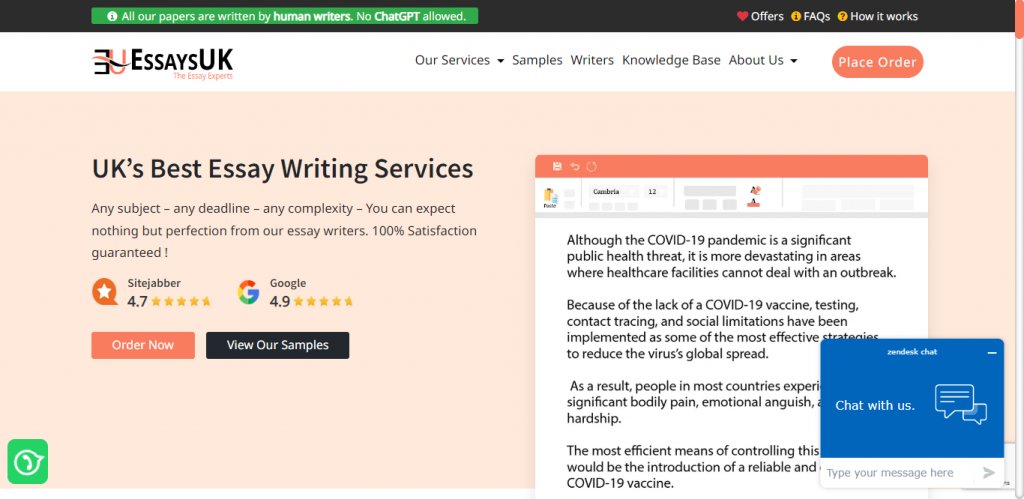The height and width of the screenshot is (499, 1024).
Task: Click the zendesk chat header title
Action: (x=912, y=352)
